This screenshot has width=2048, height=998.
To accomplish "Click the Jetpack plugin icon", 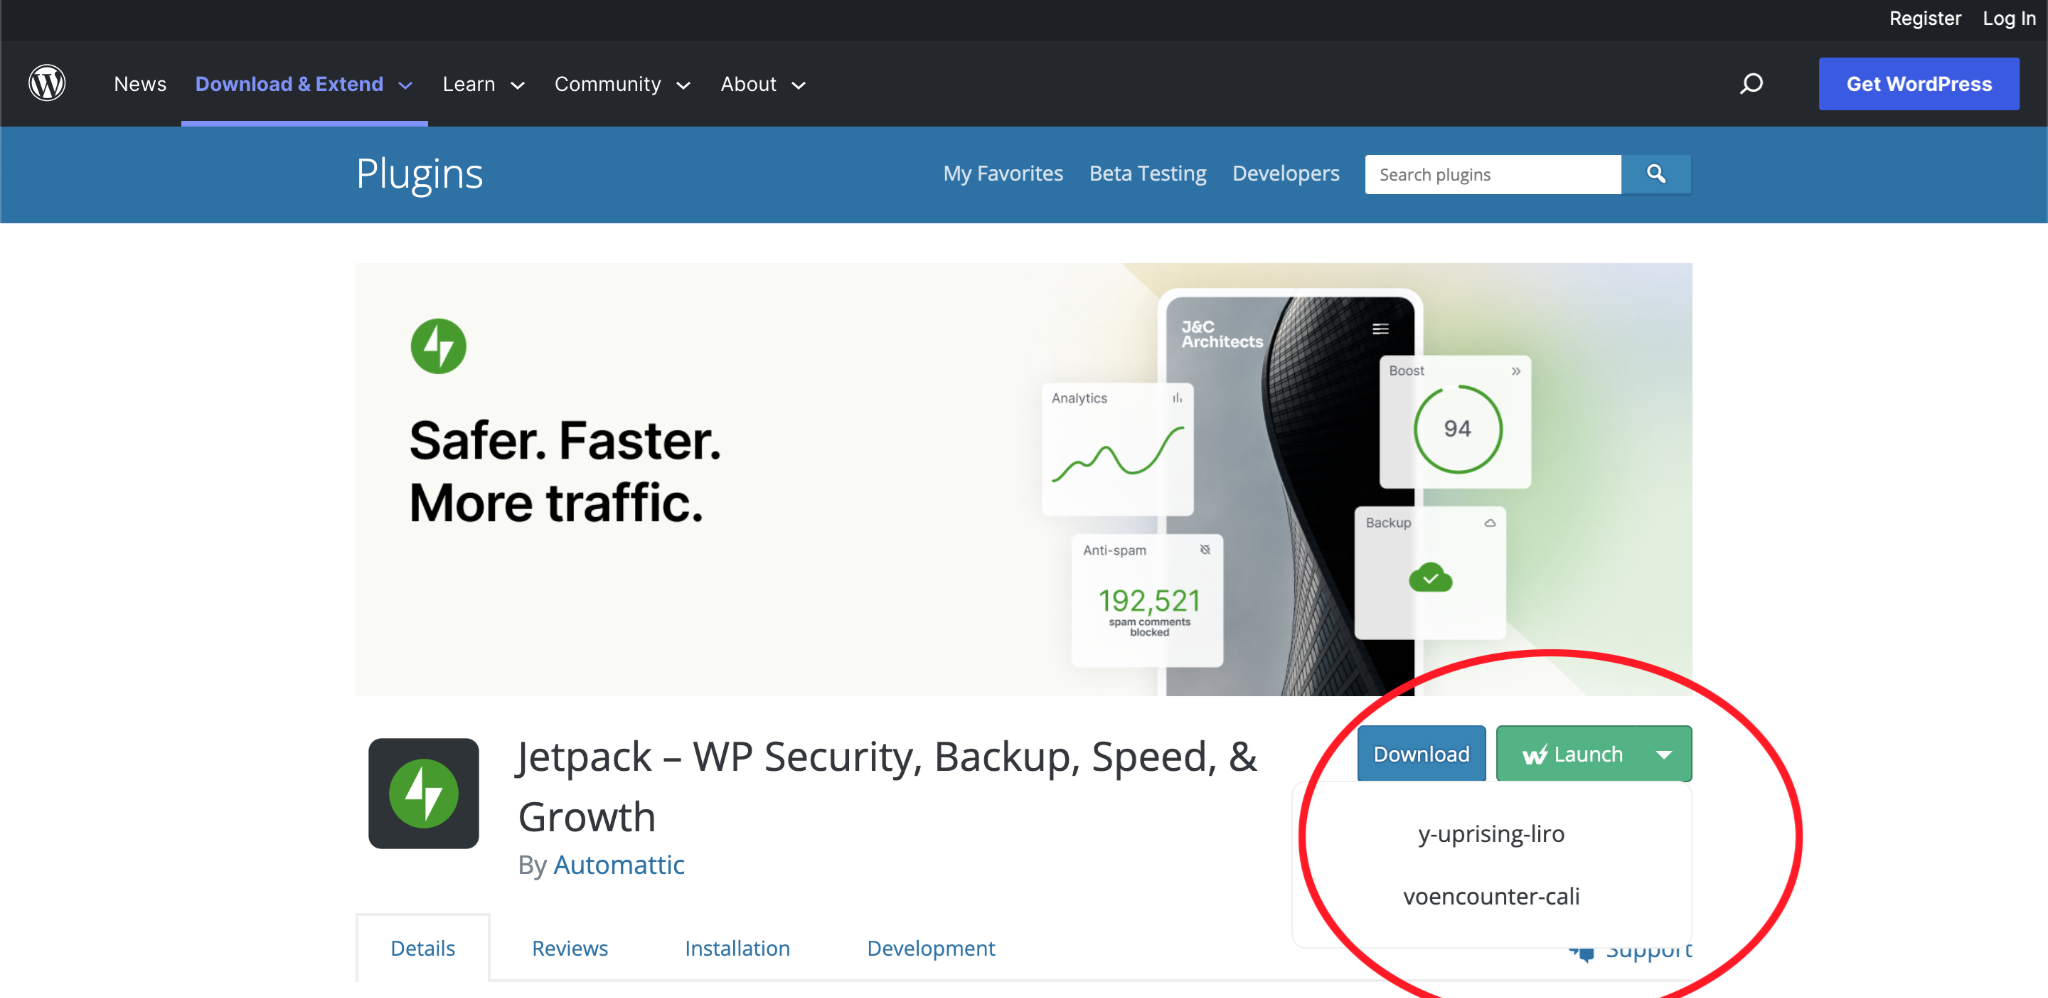I will click(x=424, y=793).
